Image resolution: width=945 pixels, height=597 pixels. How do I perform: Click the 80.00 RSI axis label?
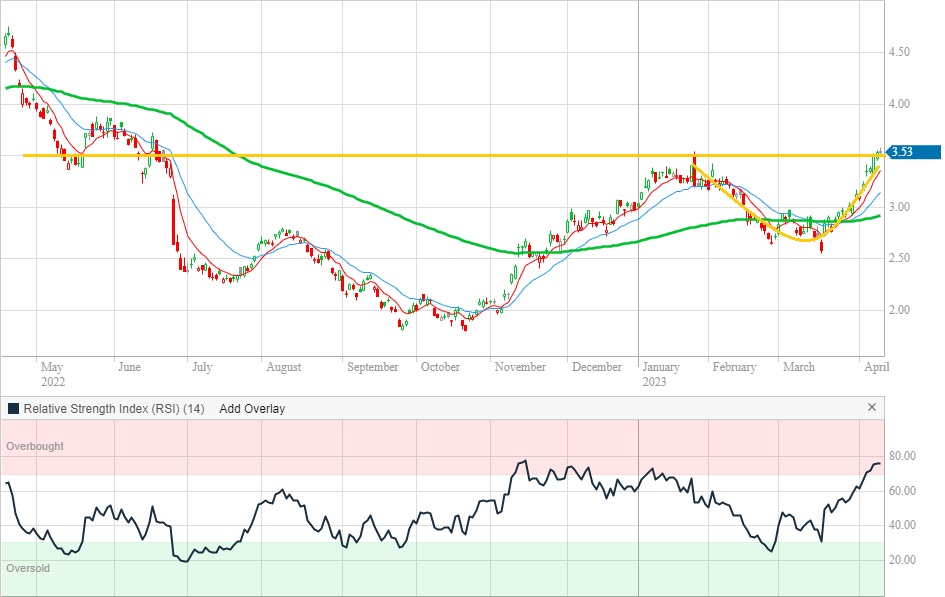(905, 457)
